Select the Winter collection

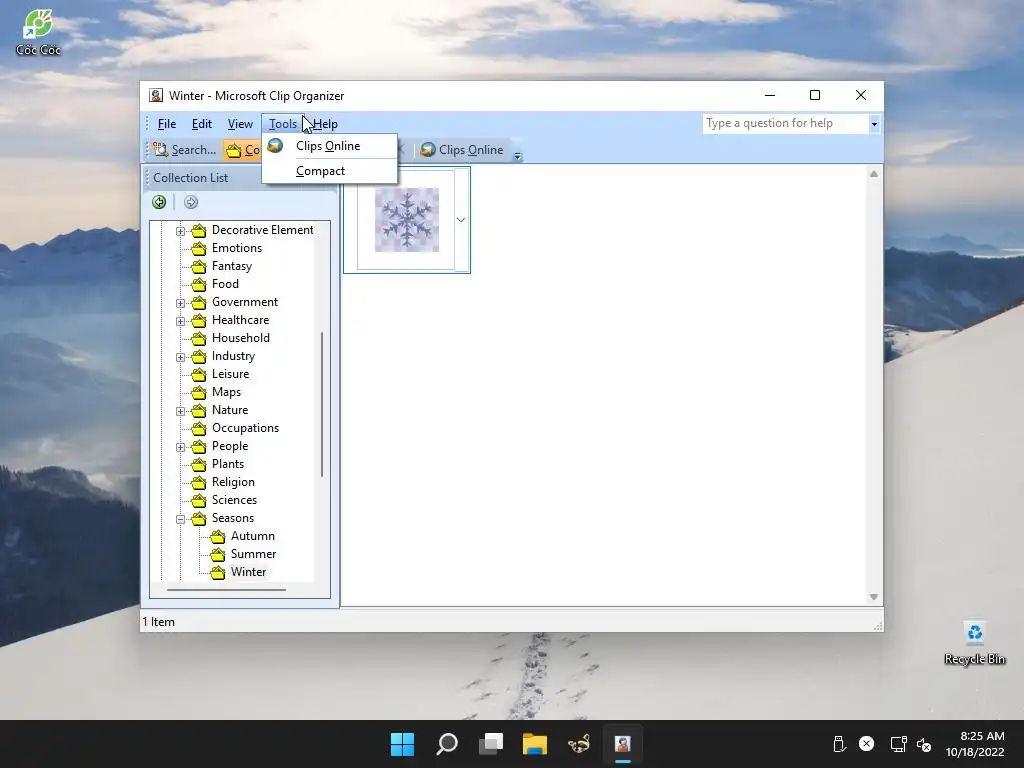[x=248, y=572]
